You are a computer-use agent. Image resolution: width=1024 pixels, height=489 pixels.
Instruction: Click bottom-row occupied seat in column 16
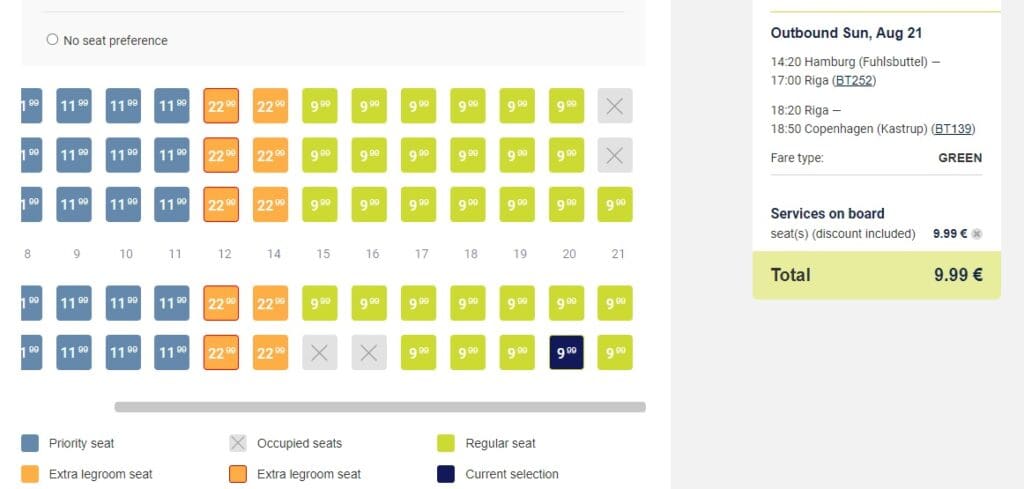click(369, 352)
